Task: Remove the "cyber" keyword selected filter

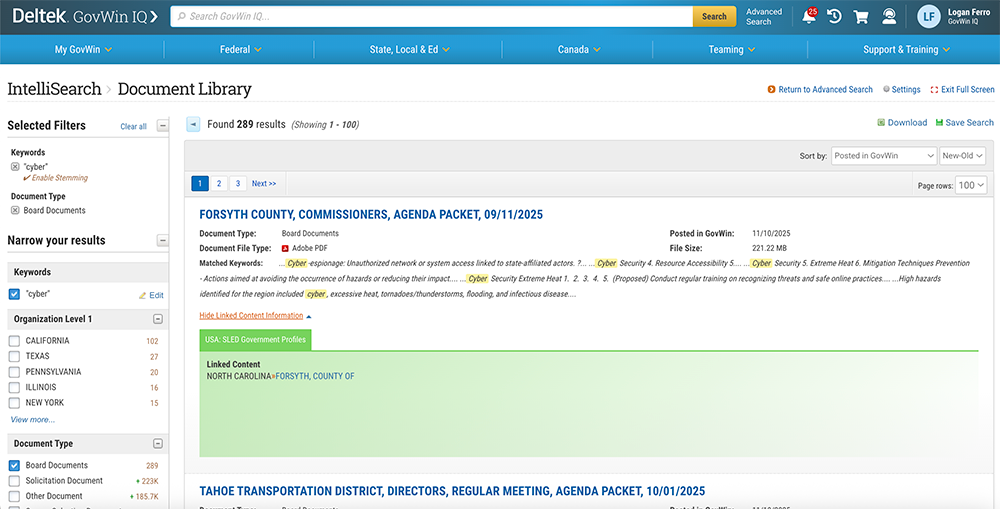Action: tap(15, 167)
